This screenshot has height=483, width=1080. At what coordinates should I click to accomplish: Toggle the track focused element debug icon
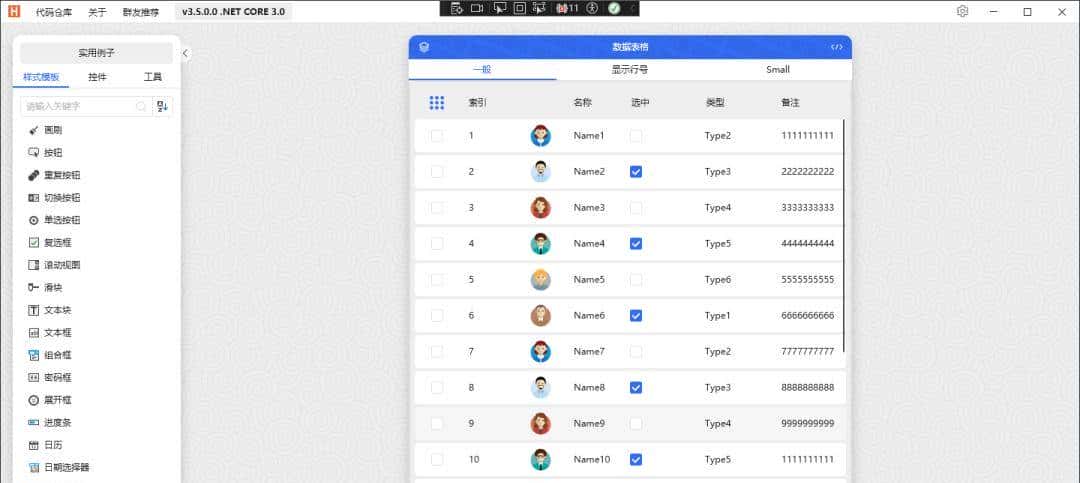click(539, 8)
